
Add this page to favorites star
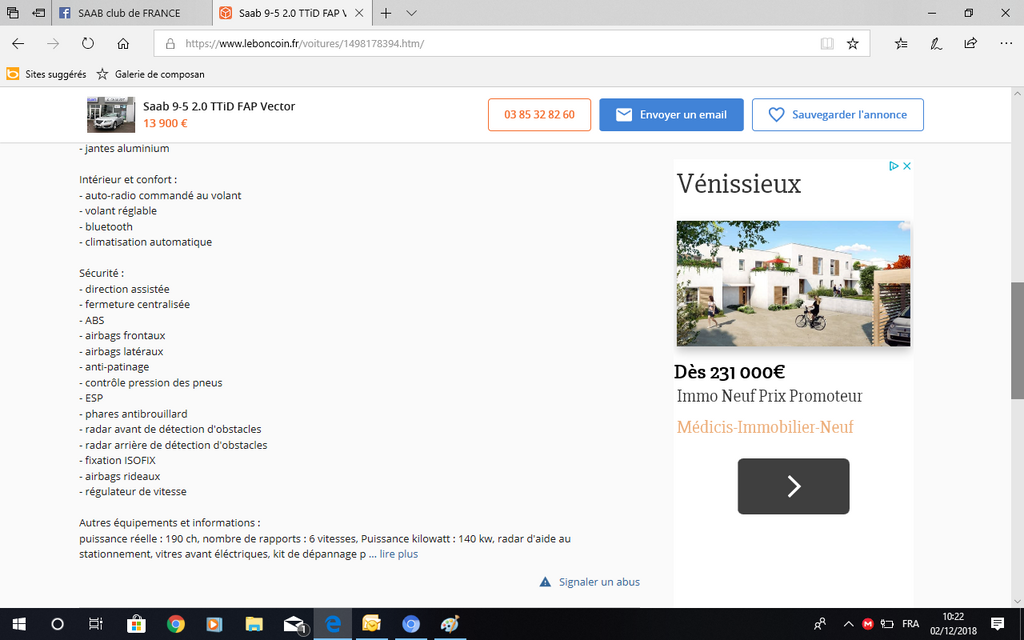tap(853, 44)
